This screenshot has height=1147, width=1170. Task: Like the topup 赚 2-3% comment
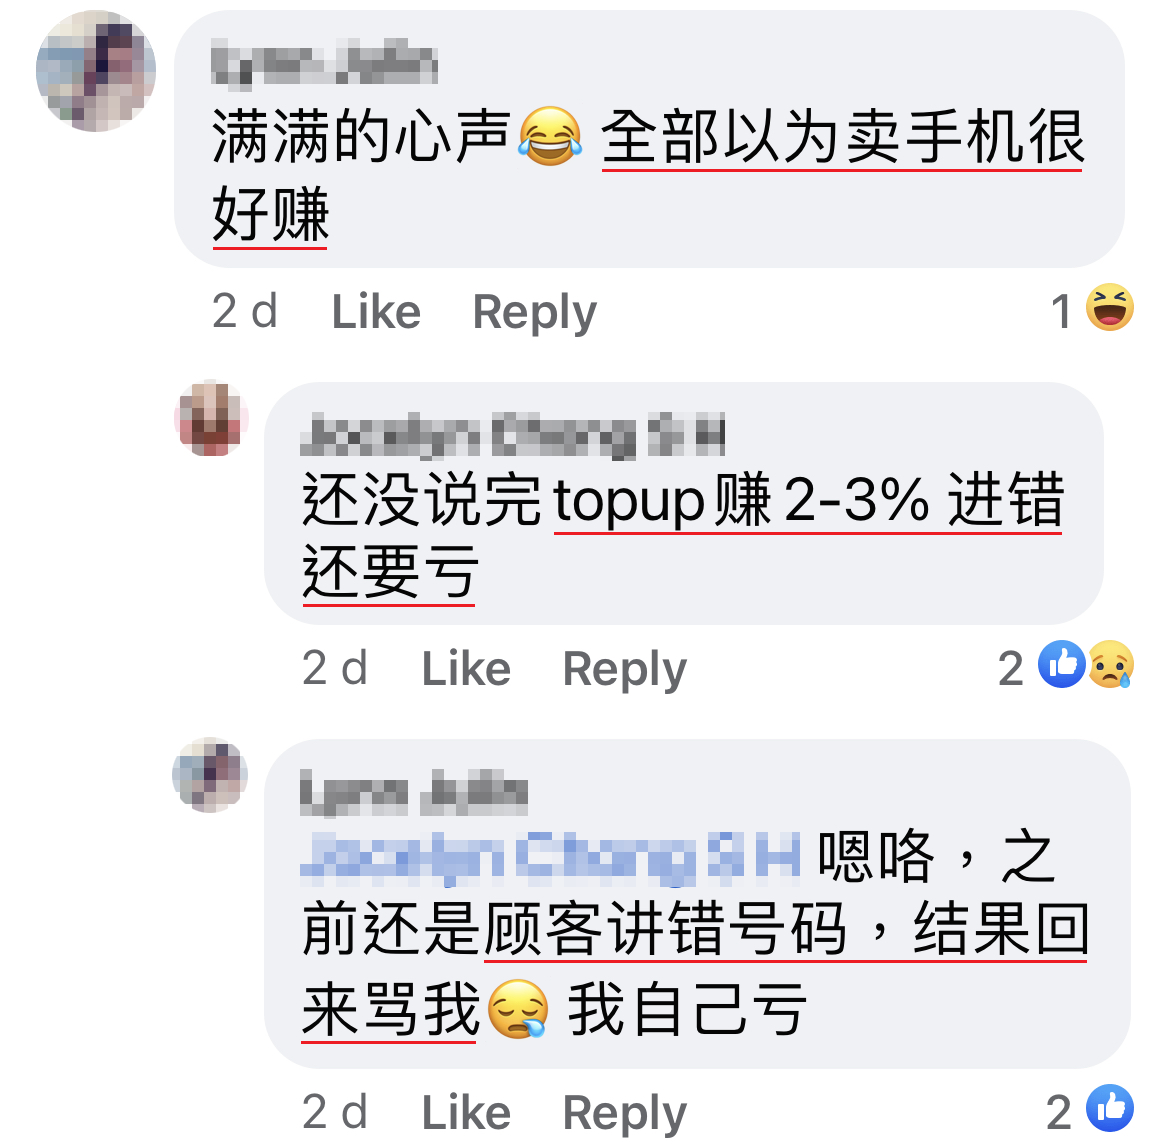(x=466, y=668)
